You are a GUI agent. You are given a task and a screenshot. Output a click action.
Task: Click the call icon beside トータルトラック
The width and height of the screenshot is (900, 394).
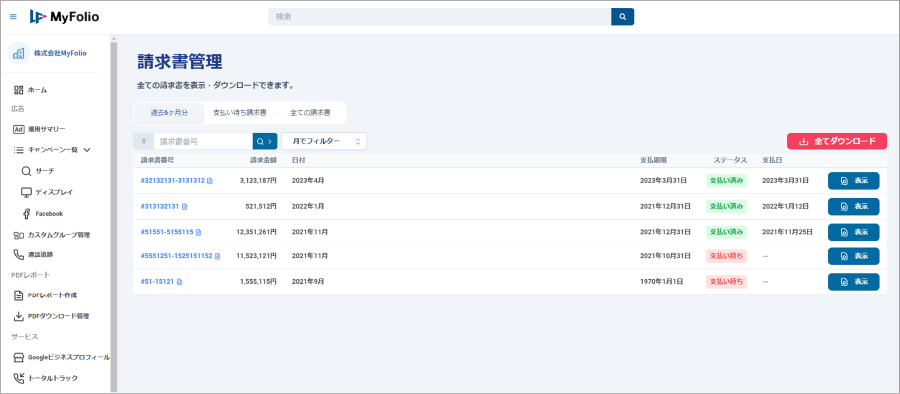coord(18,378)
